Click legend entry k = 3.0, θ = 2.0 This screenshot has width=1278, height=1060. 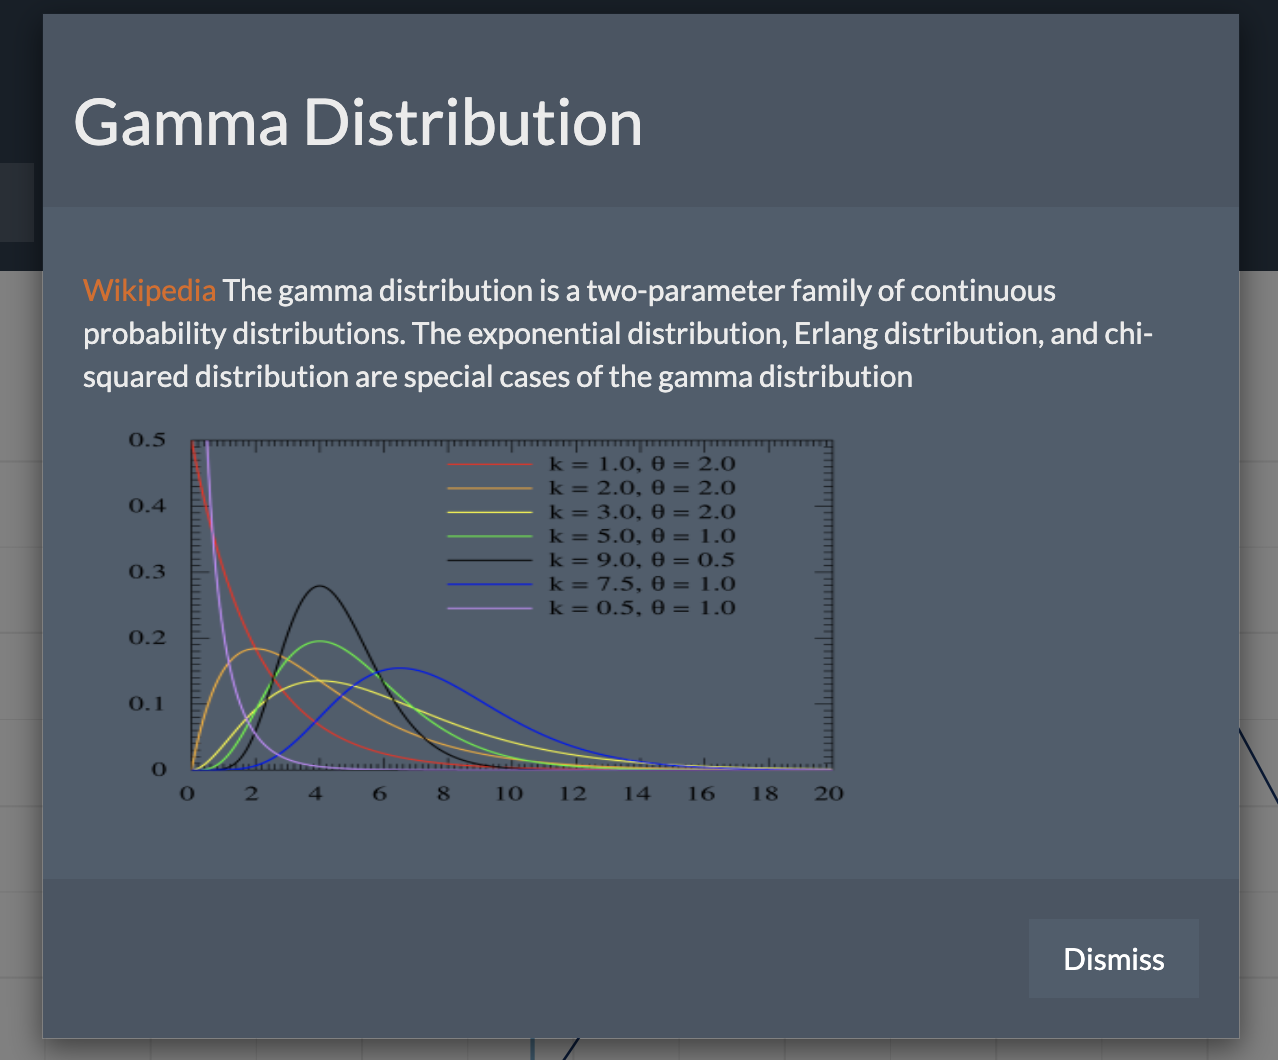pos(591,512)
